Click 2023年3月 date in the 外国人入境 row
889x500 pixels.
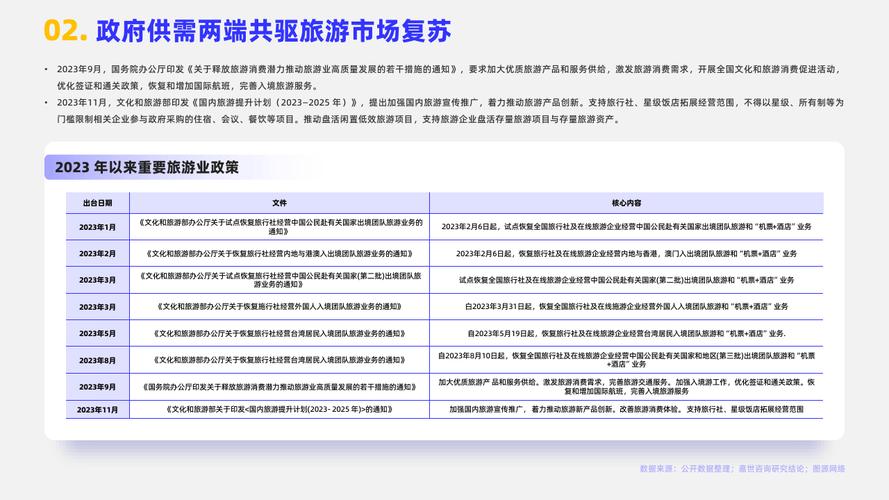click(98, 307)
